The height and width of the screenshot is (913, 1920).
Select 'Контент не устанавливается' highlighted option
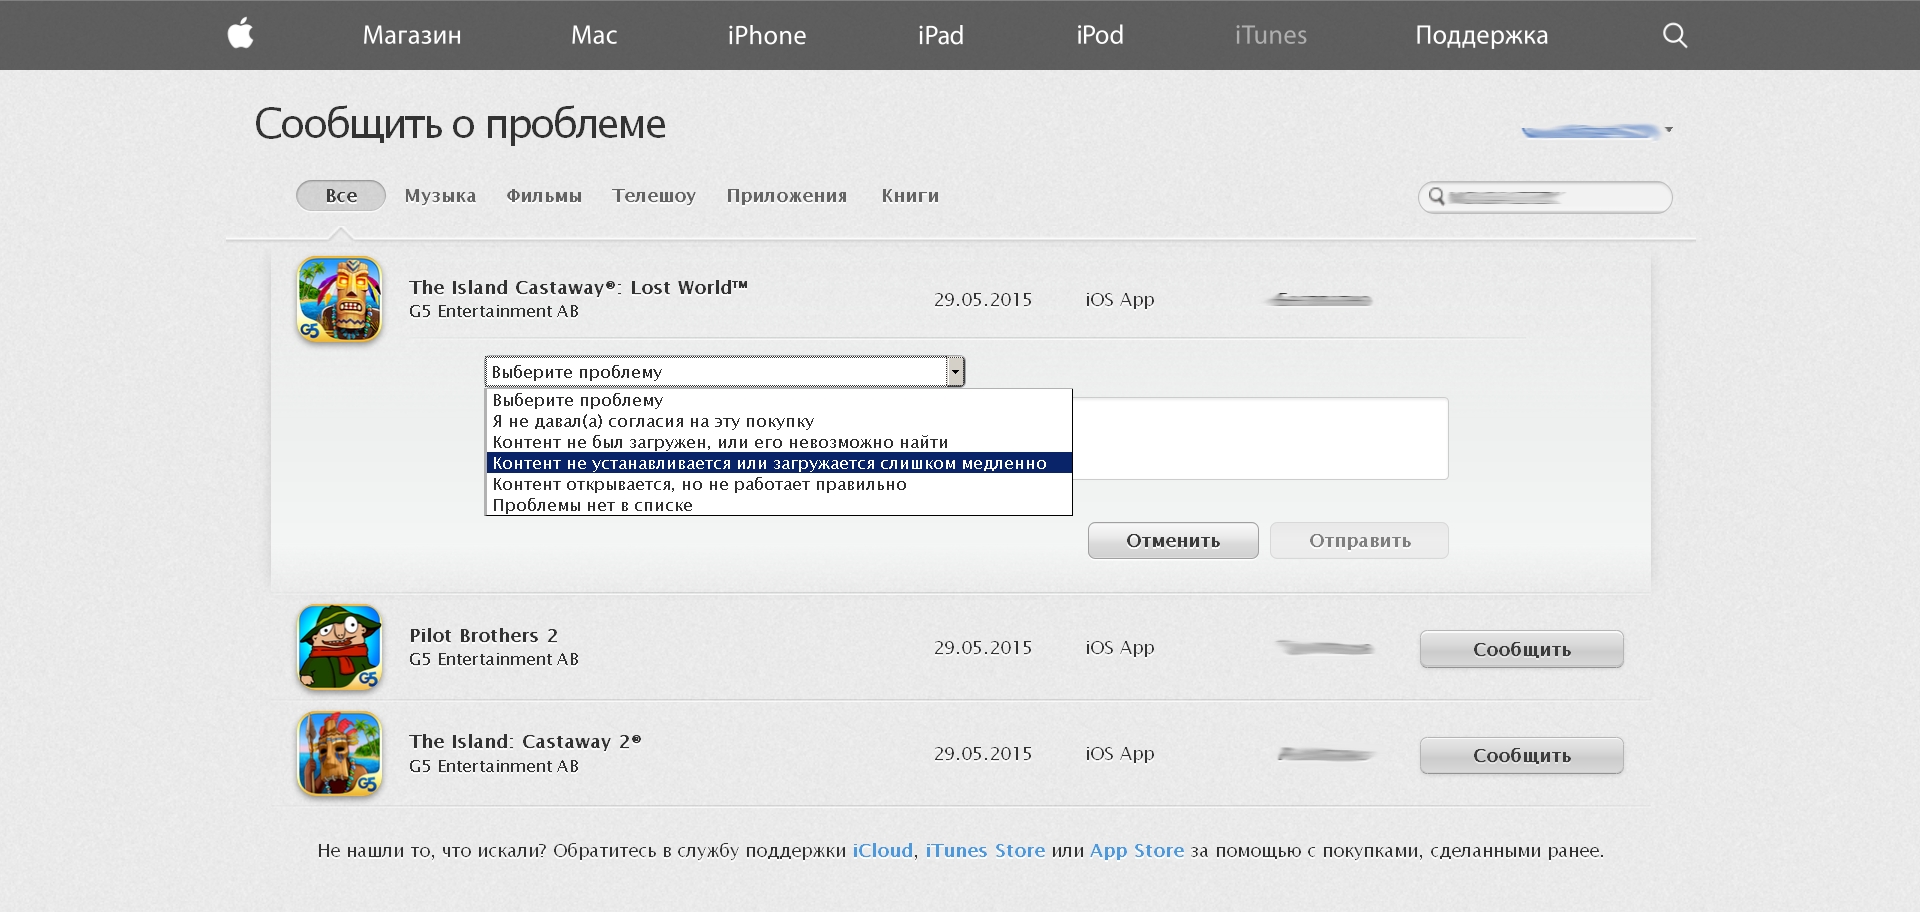tap(778, 463)
